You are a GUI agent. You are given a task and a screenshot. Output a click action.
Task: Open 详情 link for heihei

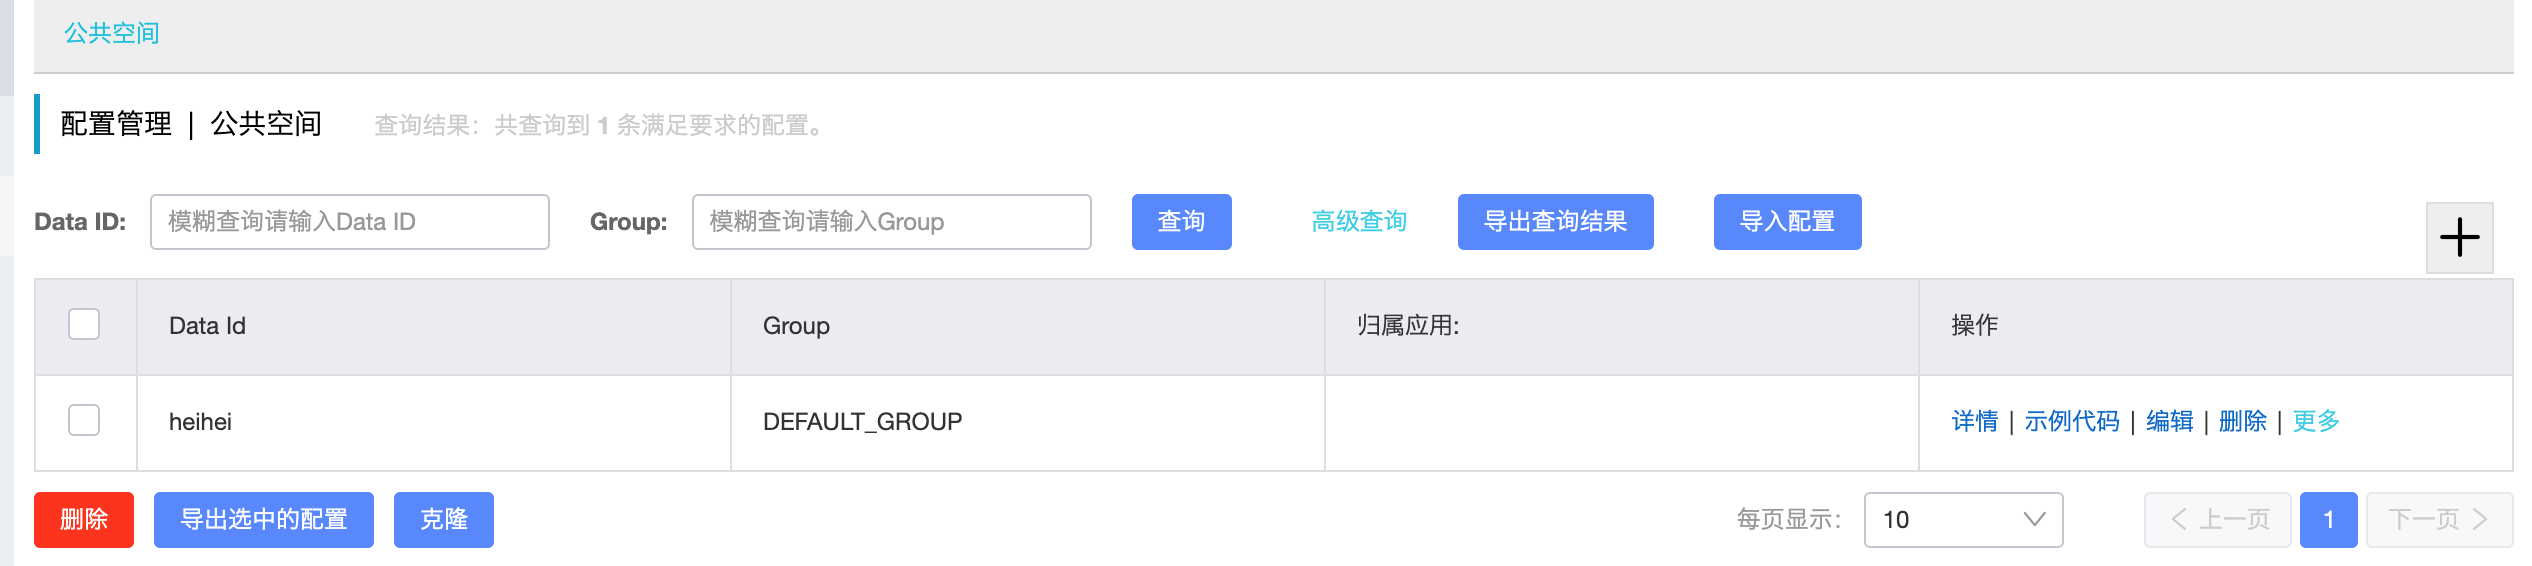[1975, 421]
